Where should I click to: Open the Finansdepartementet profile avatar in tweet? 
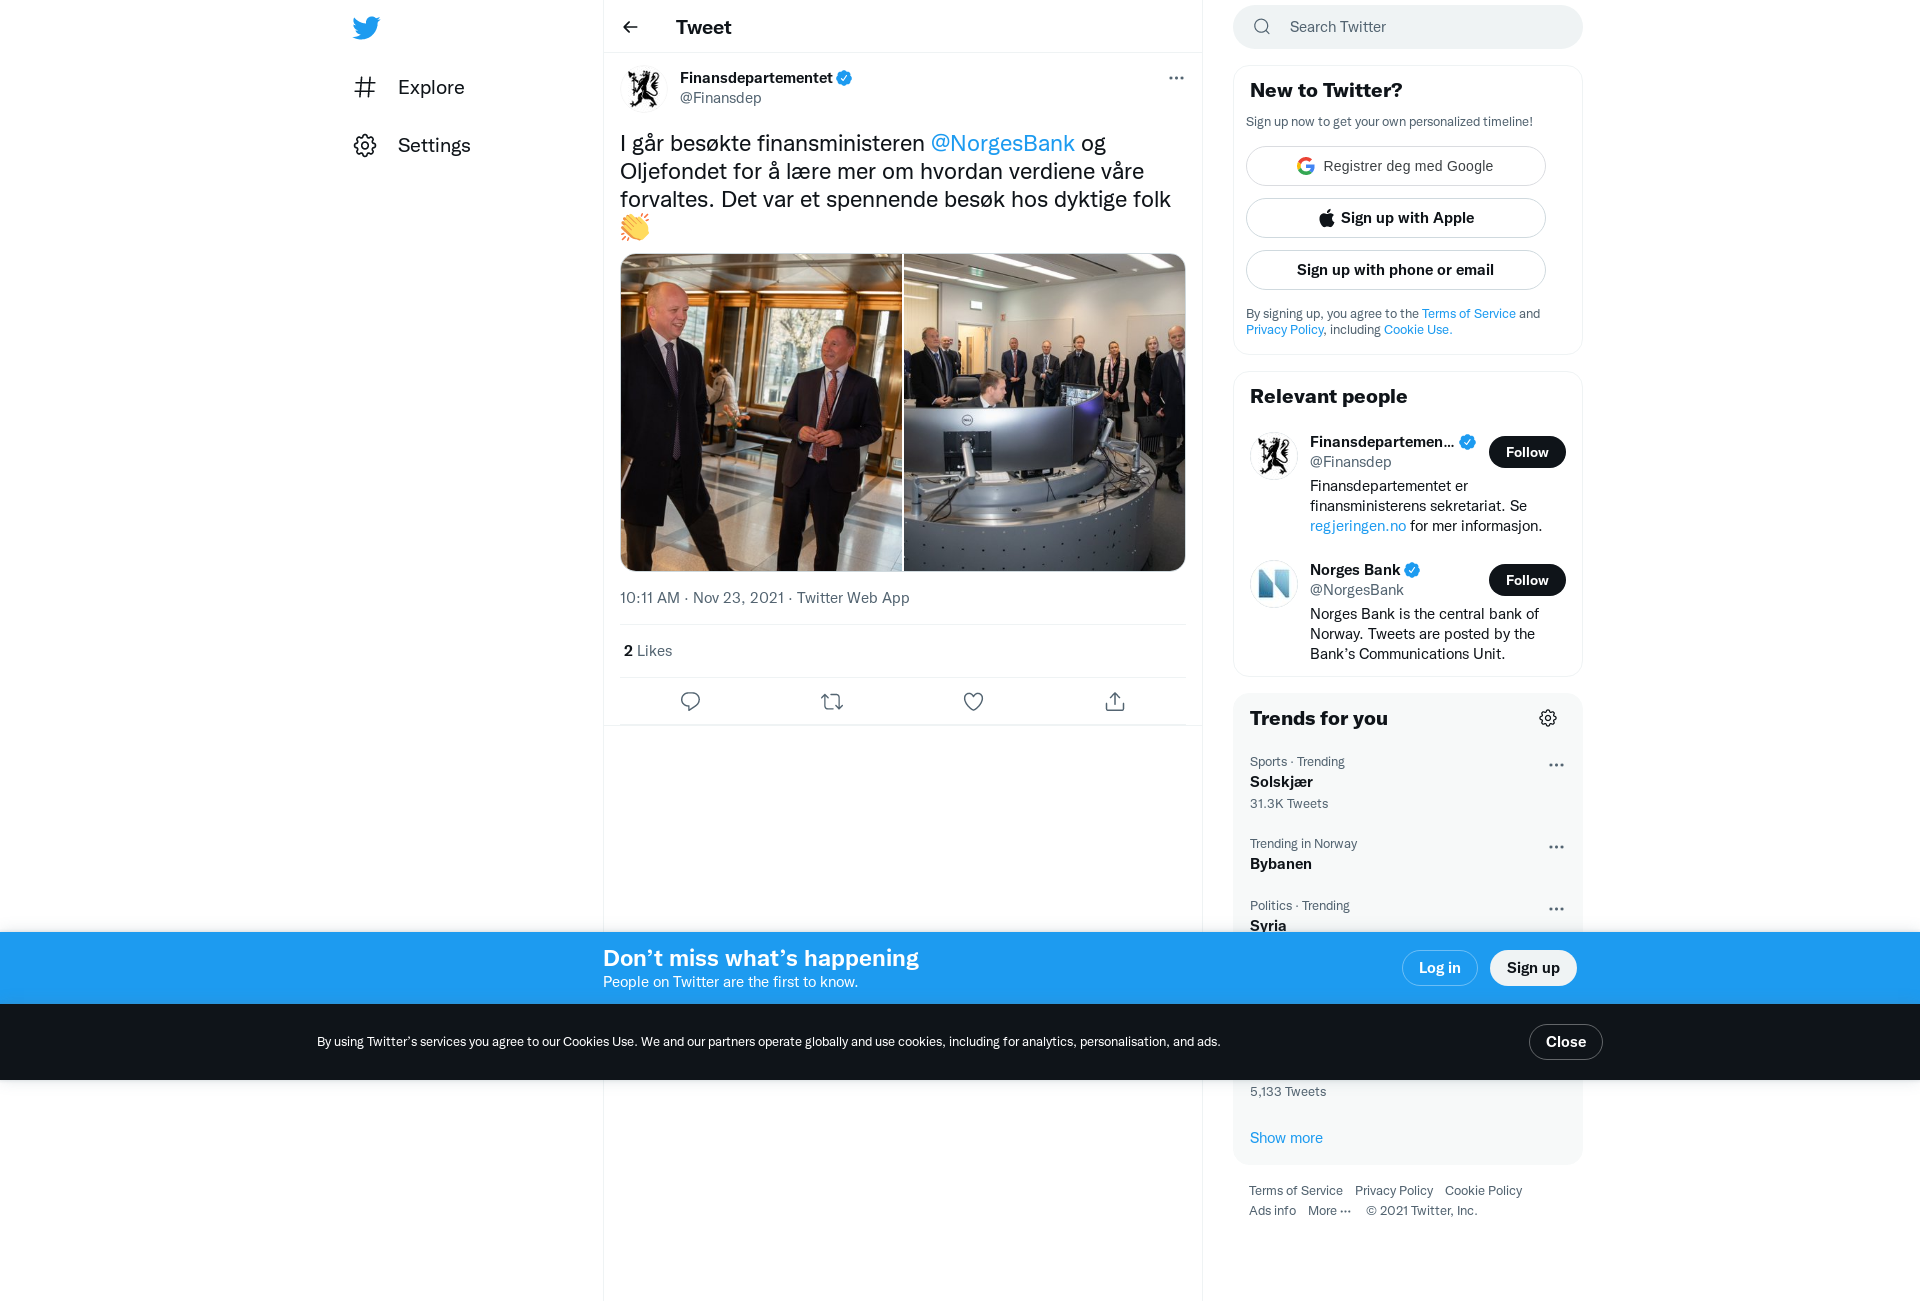tap(644, 88)
